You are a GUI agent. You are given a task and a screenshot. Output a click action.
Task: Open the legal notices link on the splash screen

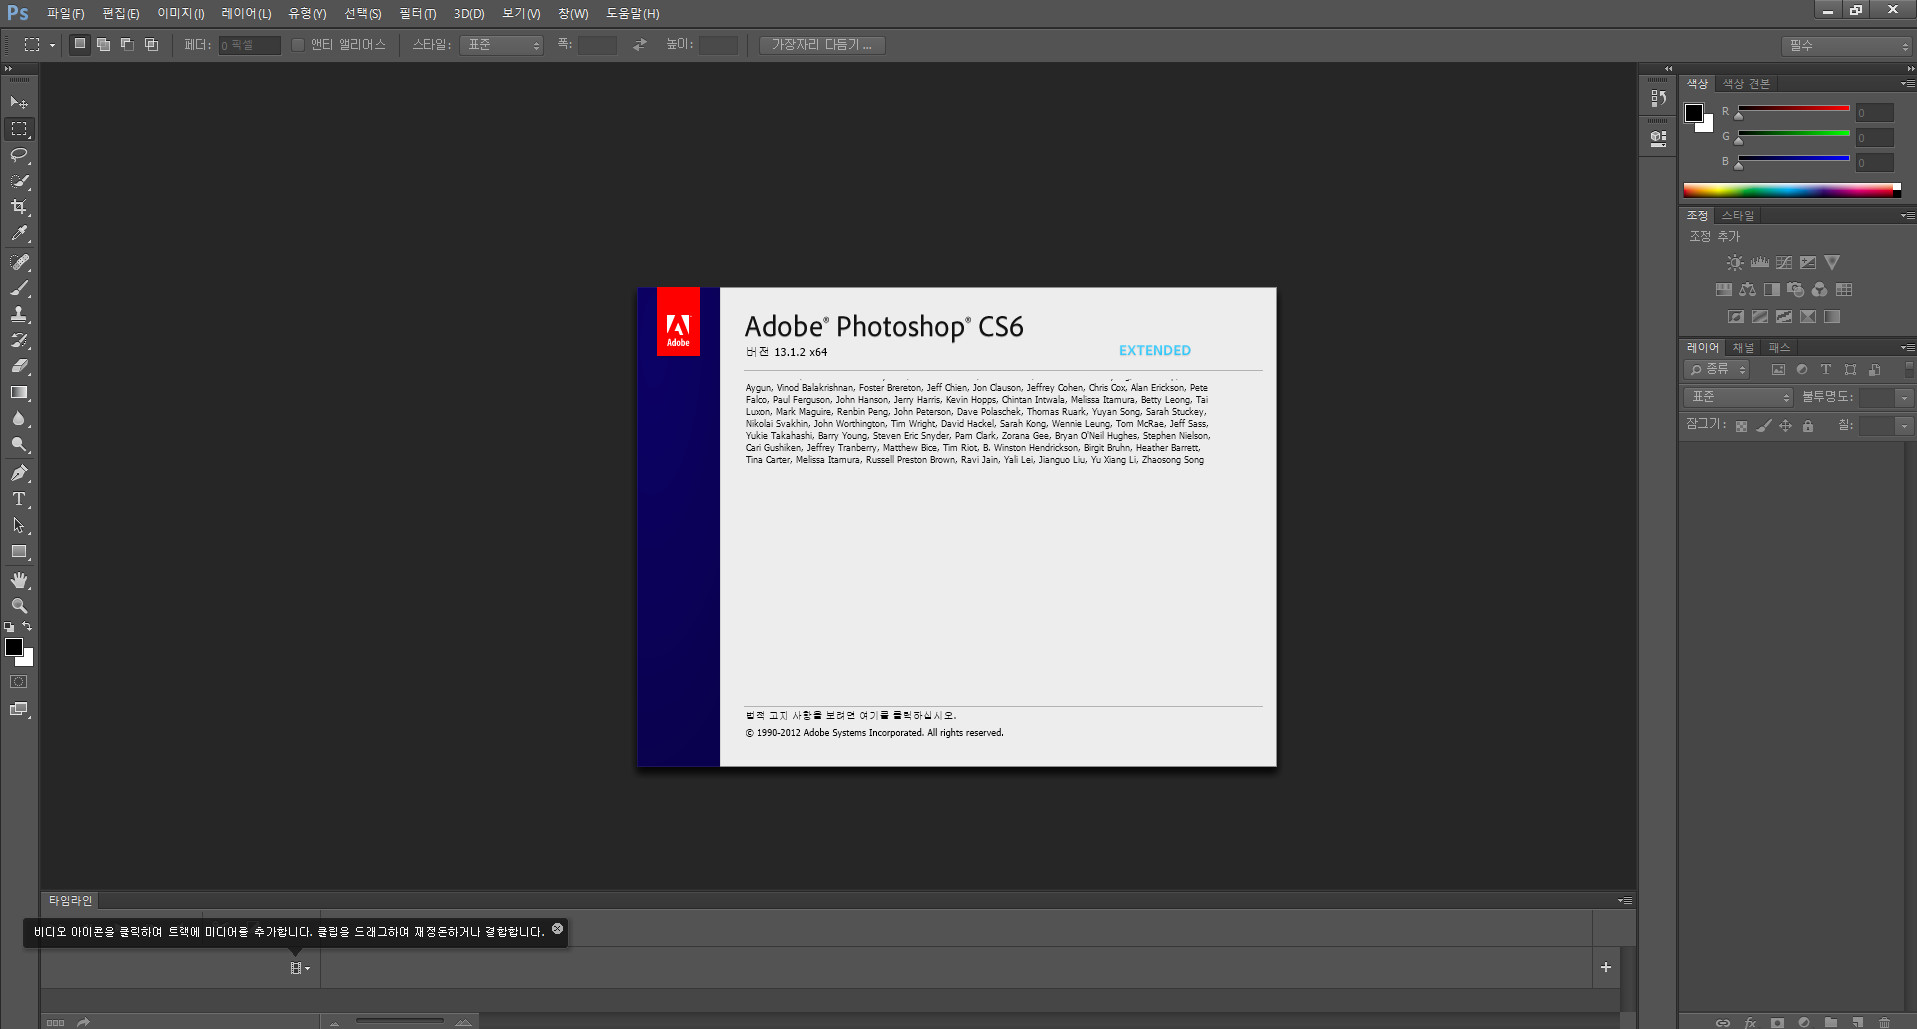[x=851, y=716]
